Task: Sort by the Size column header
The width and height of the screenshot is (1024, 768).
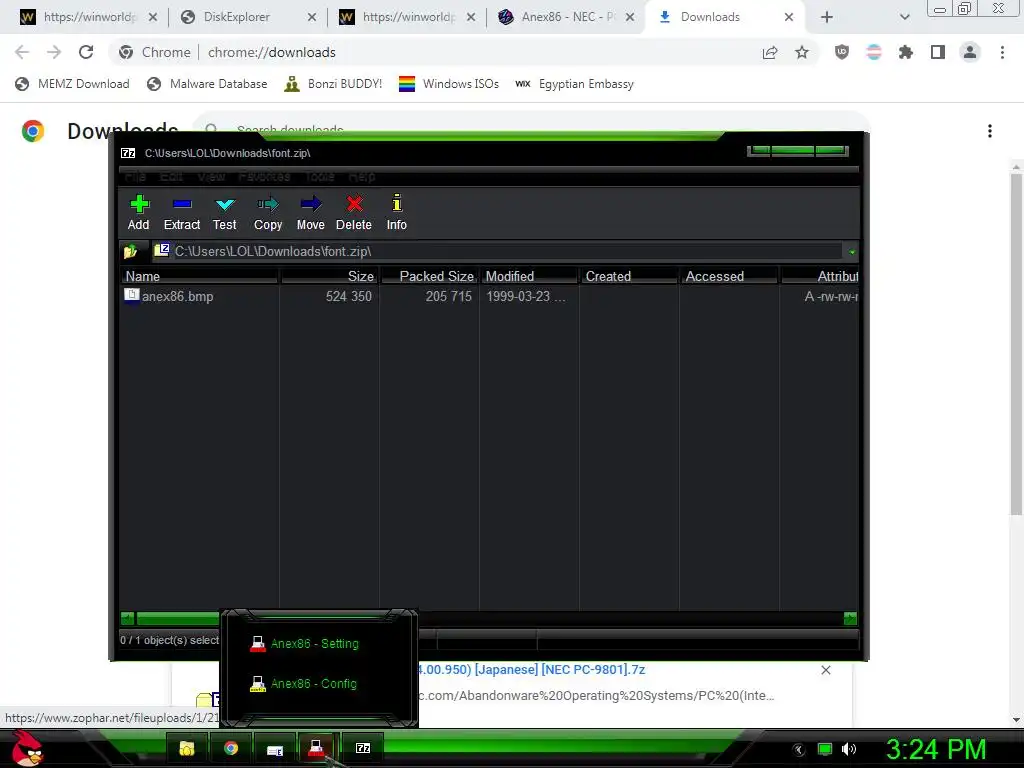Action: 329,276
